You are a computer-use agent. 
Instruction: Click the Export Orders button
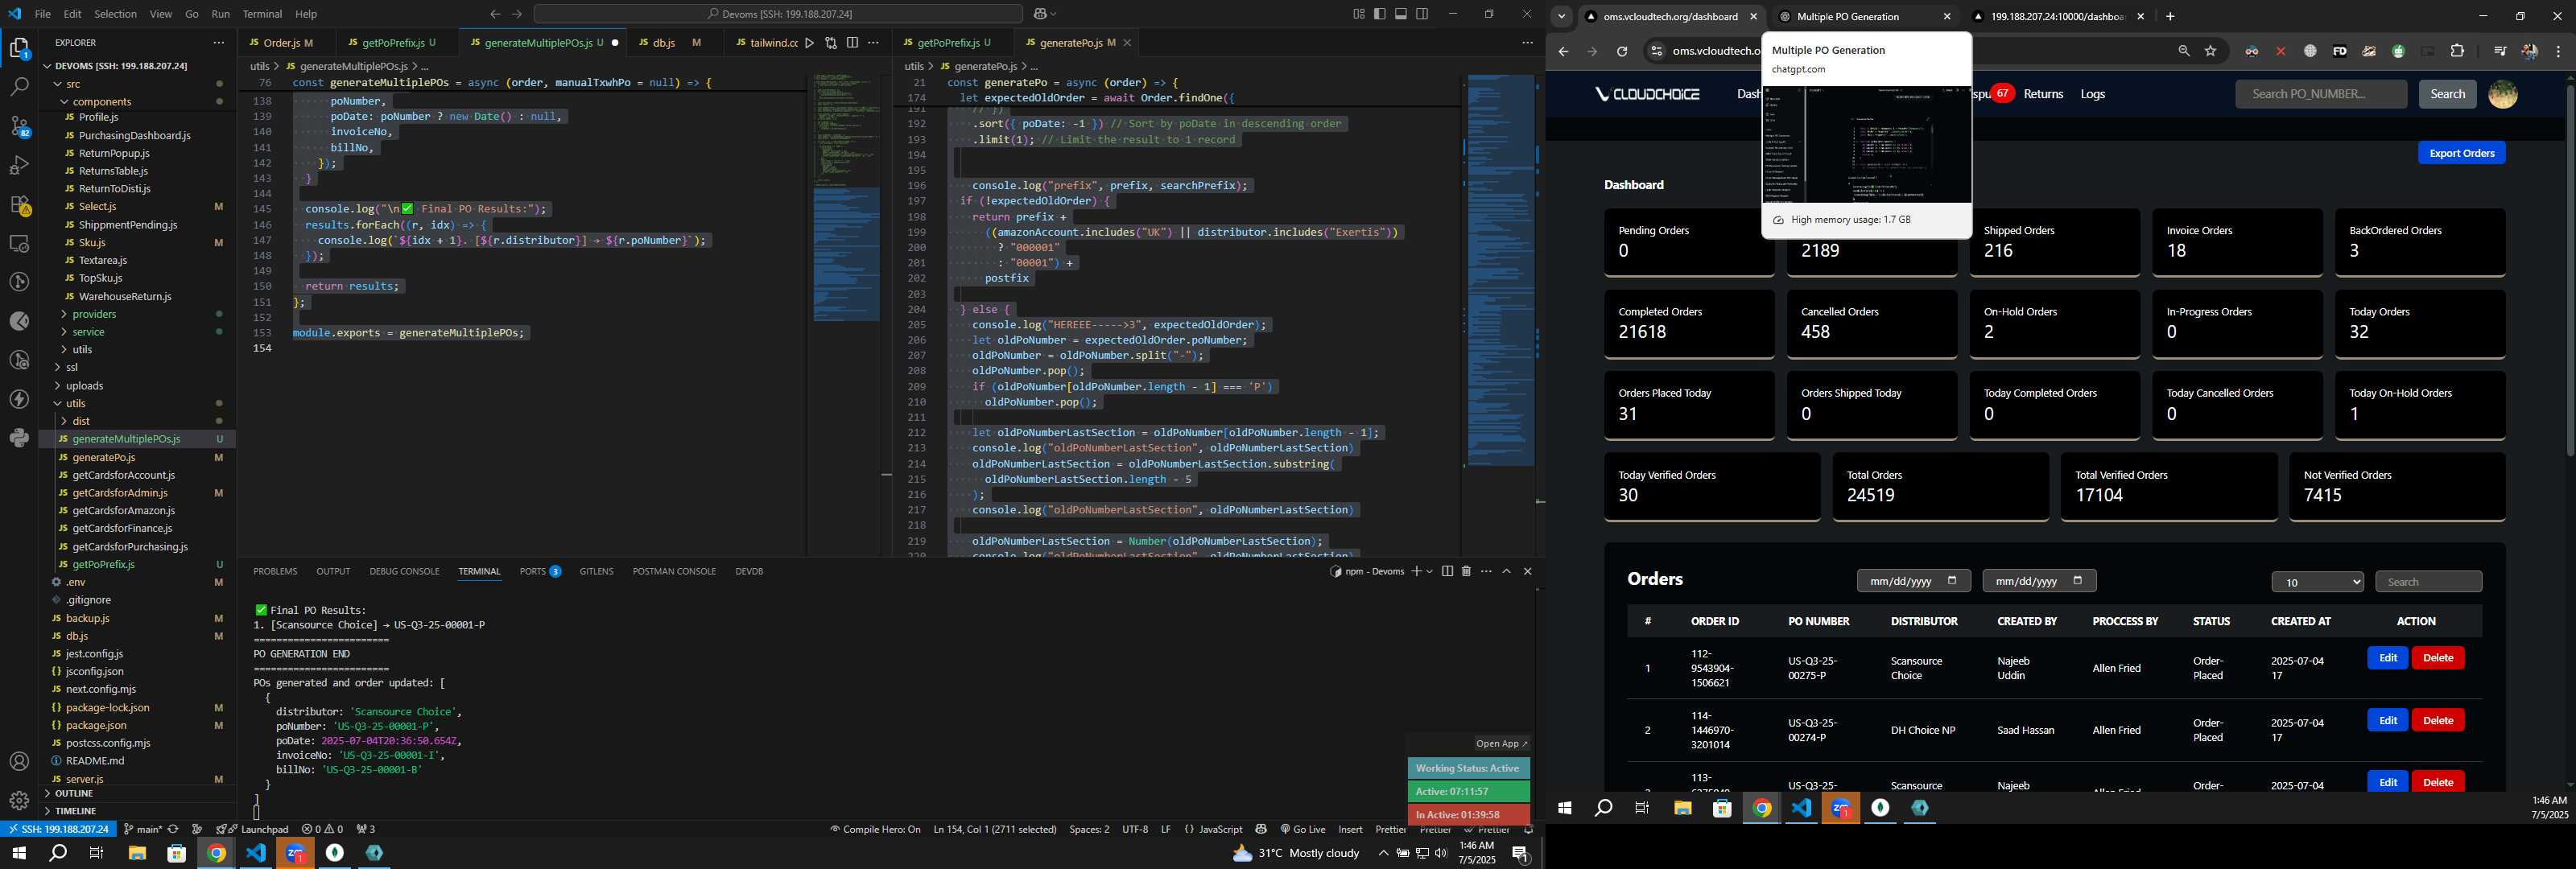(x=2461, y=153)
